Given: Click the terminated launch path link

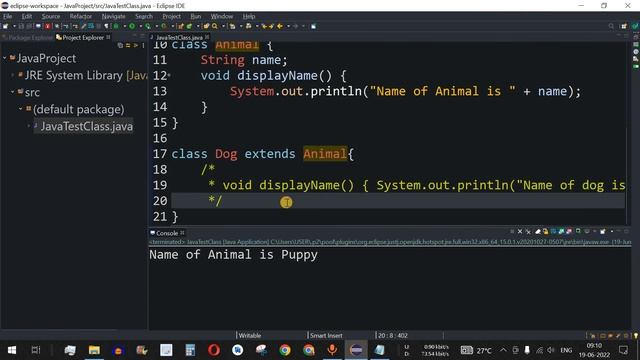Looking at the screenshot, I should [x=390, y=242].
